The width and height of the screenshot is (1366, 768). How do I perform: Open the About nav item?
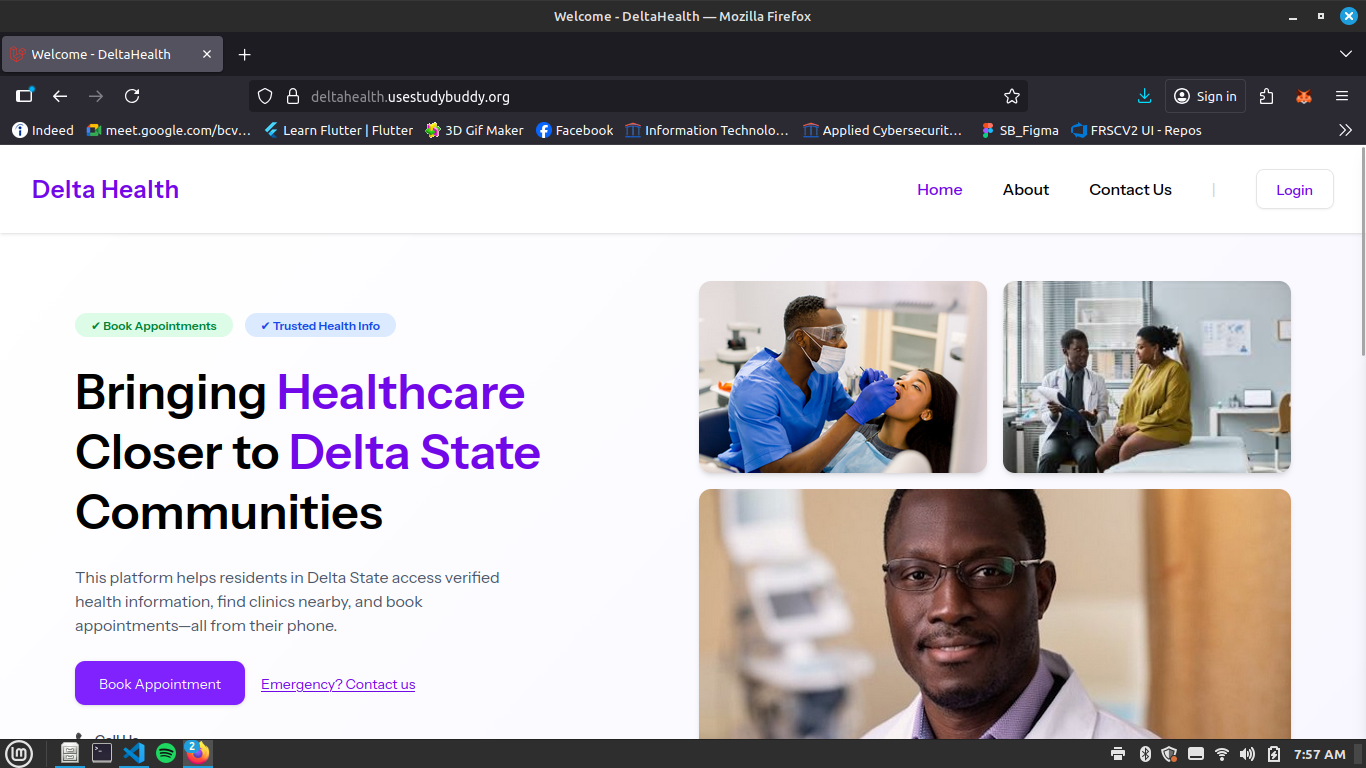(1026, 189)
